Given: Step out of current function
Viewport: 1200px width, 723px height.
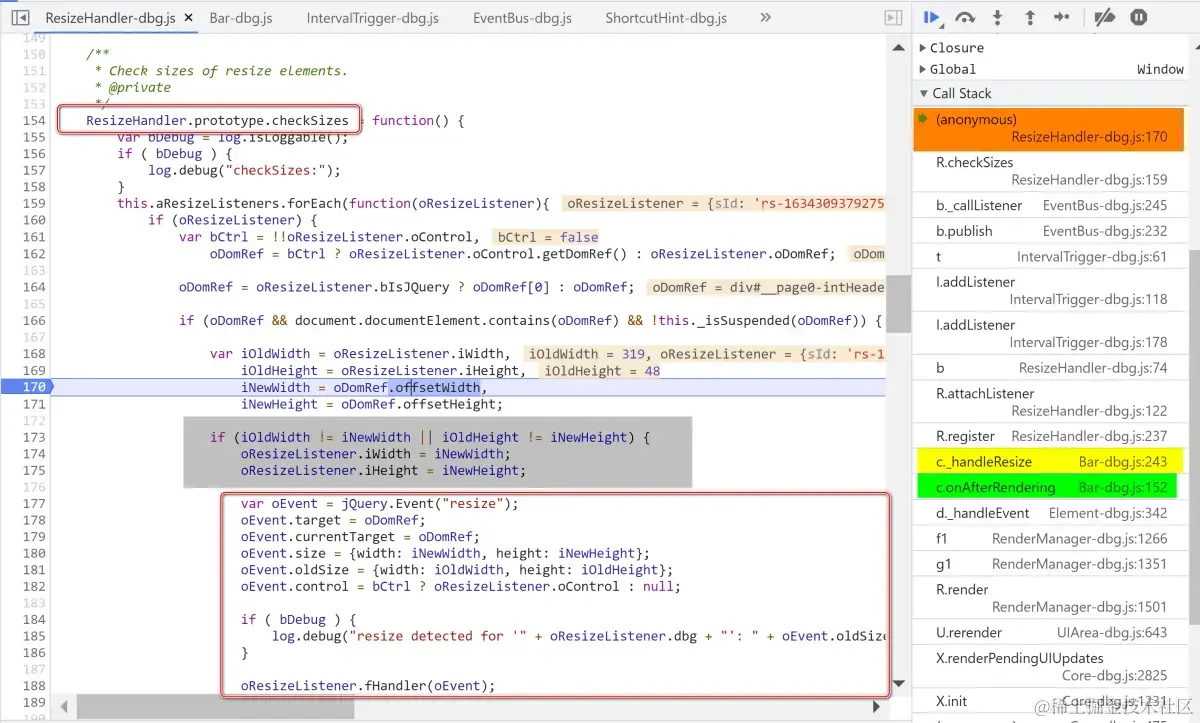Looking at the screenshot, I should (x=1029, y=18).
